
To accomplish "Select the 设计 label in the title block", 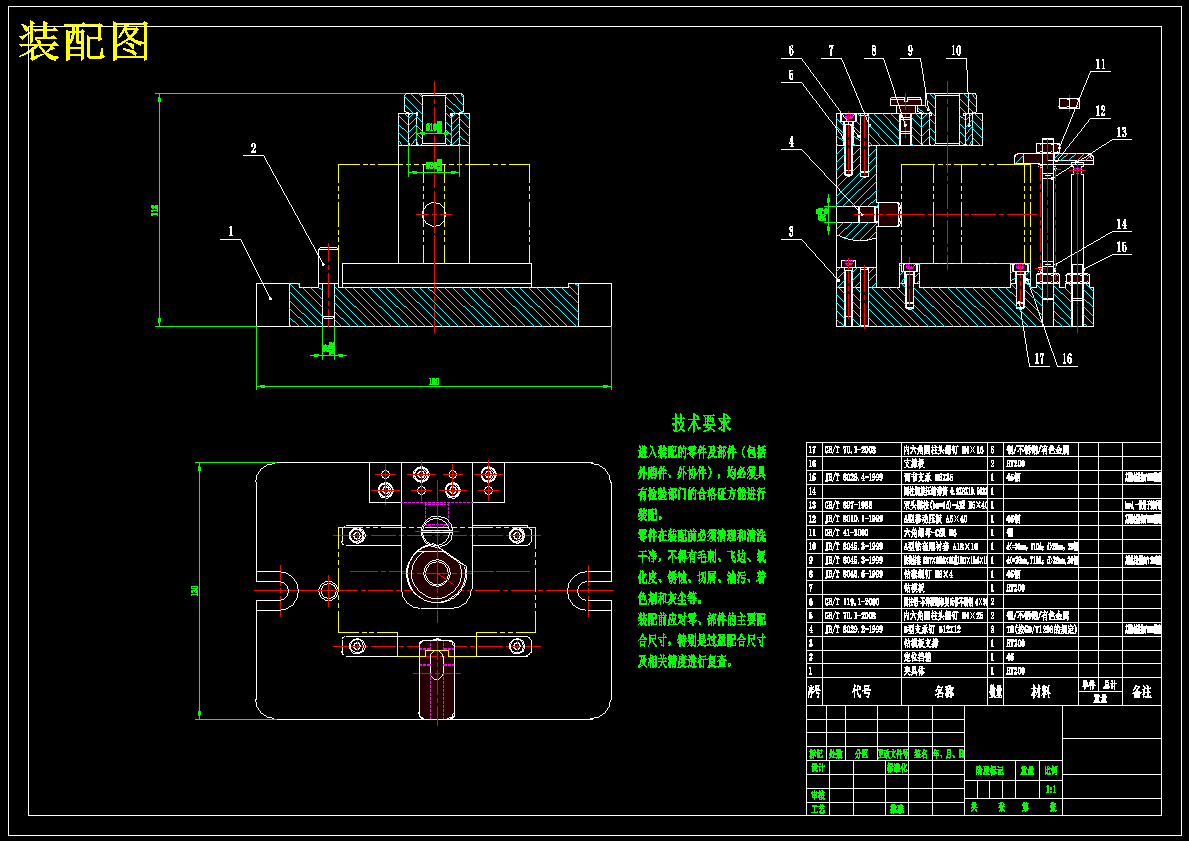I will [x=817, y=767].
